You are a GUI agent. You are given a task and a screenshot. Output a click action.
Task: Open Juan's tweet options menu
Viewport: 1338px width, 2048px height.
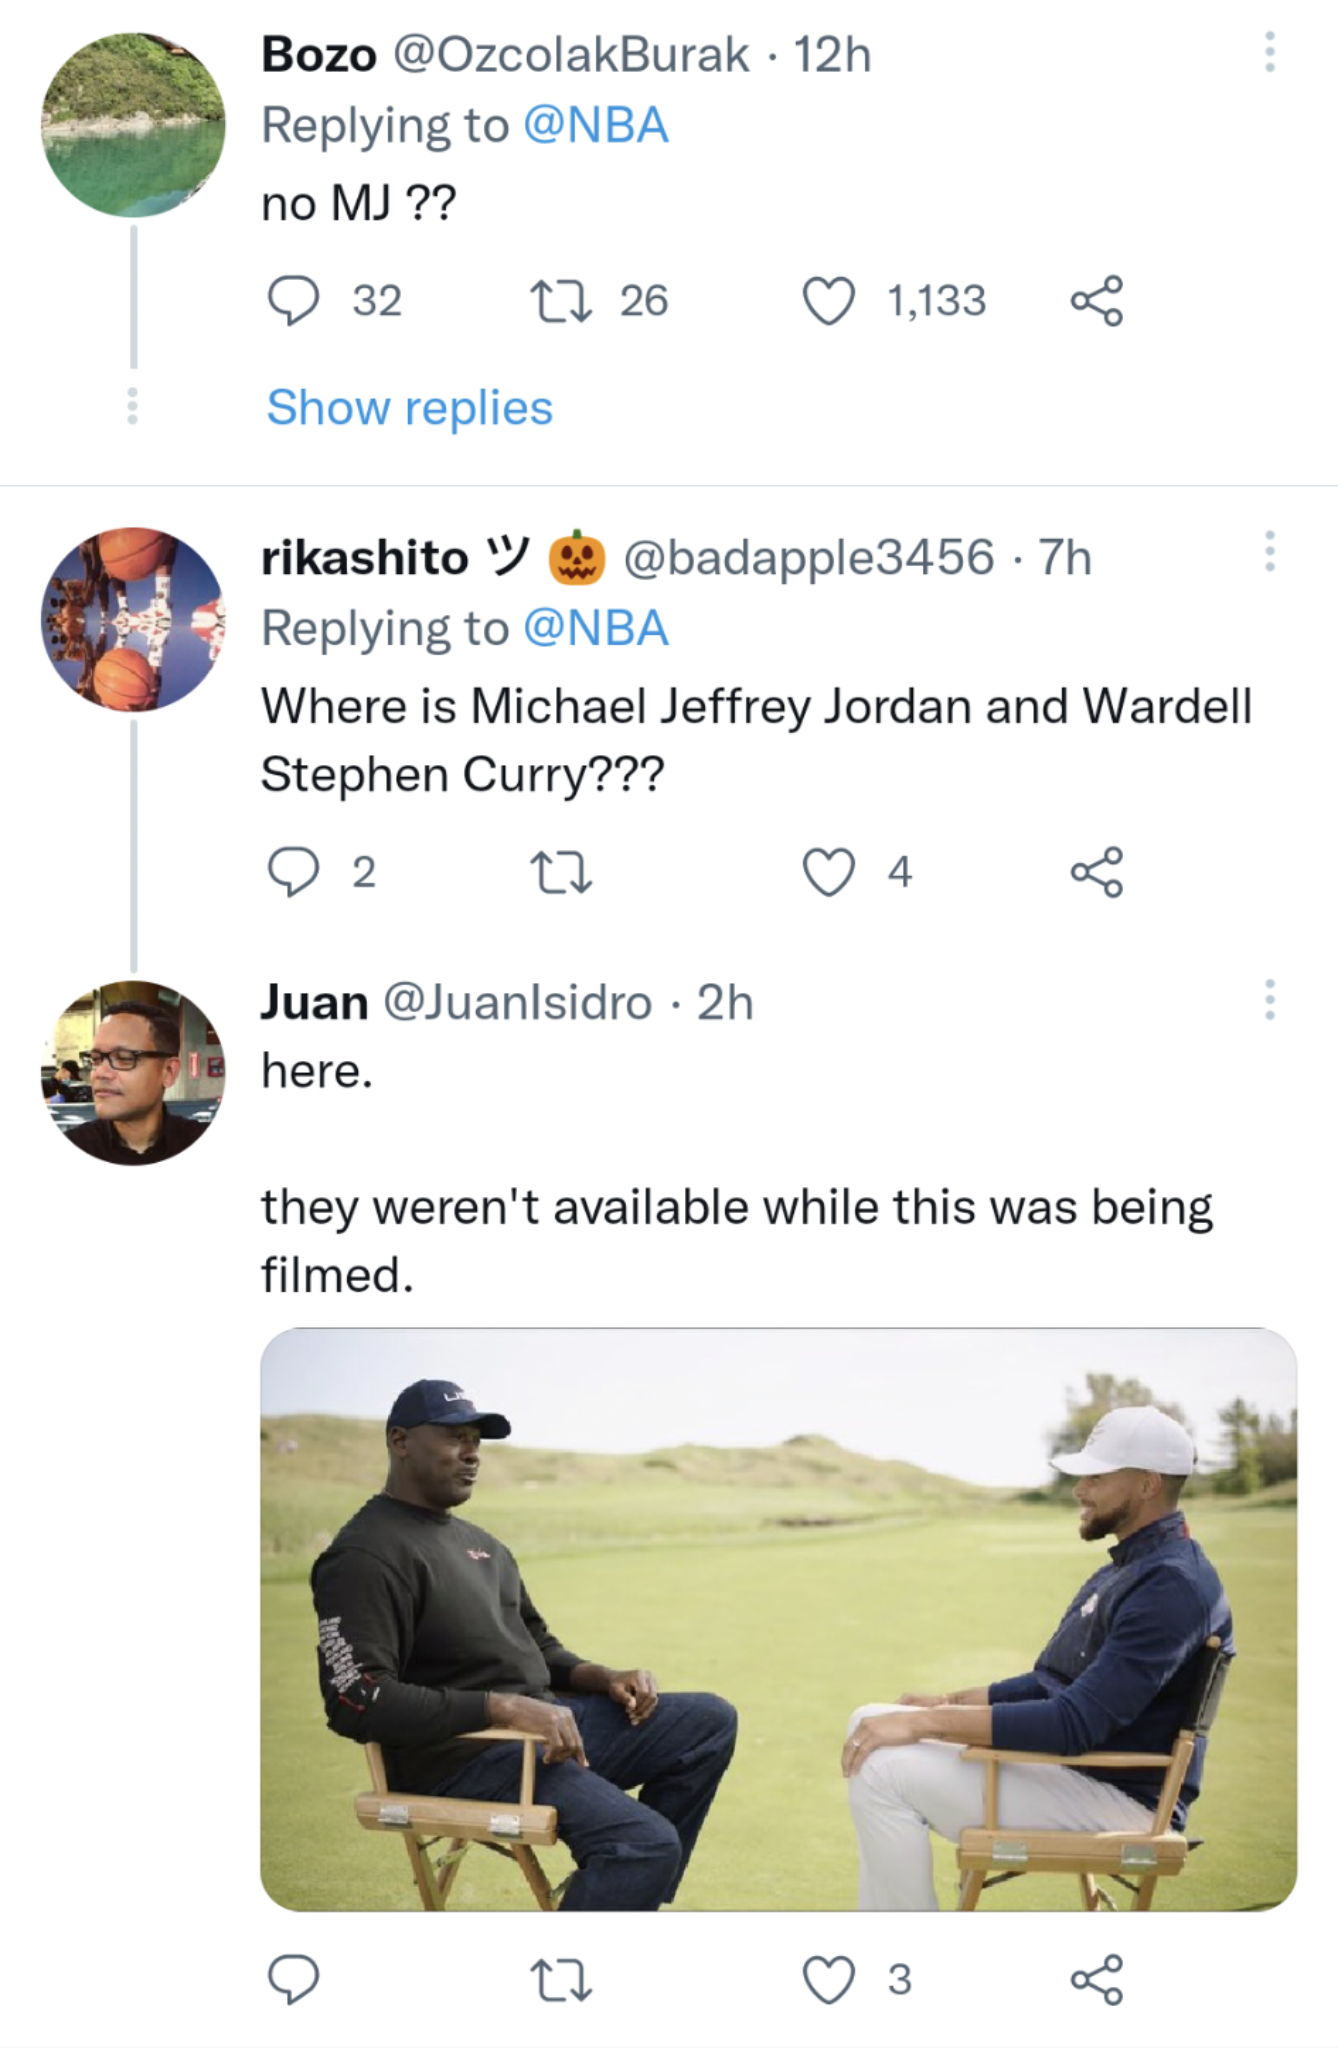coord(1268,1000)
